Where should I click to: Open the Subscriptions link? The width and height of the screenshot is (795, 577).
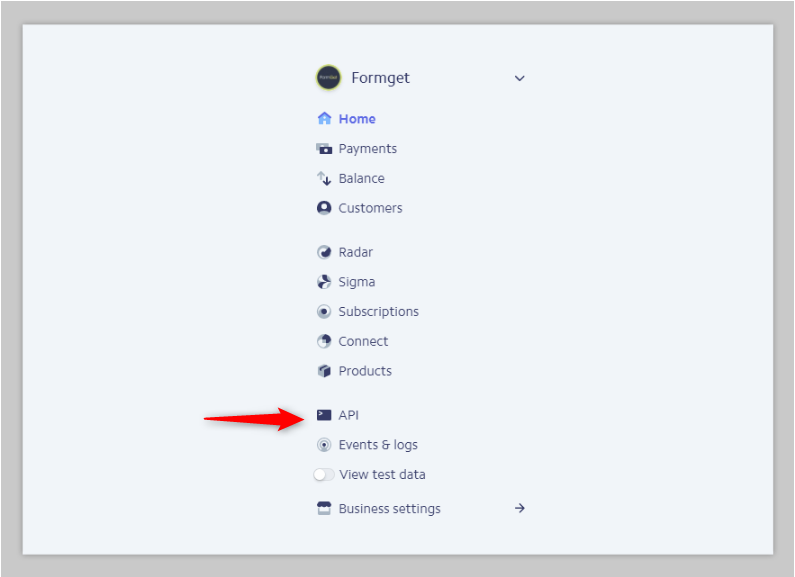pos(379,311)
